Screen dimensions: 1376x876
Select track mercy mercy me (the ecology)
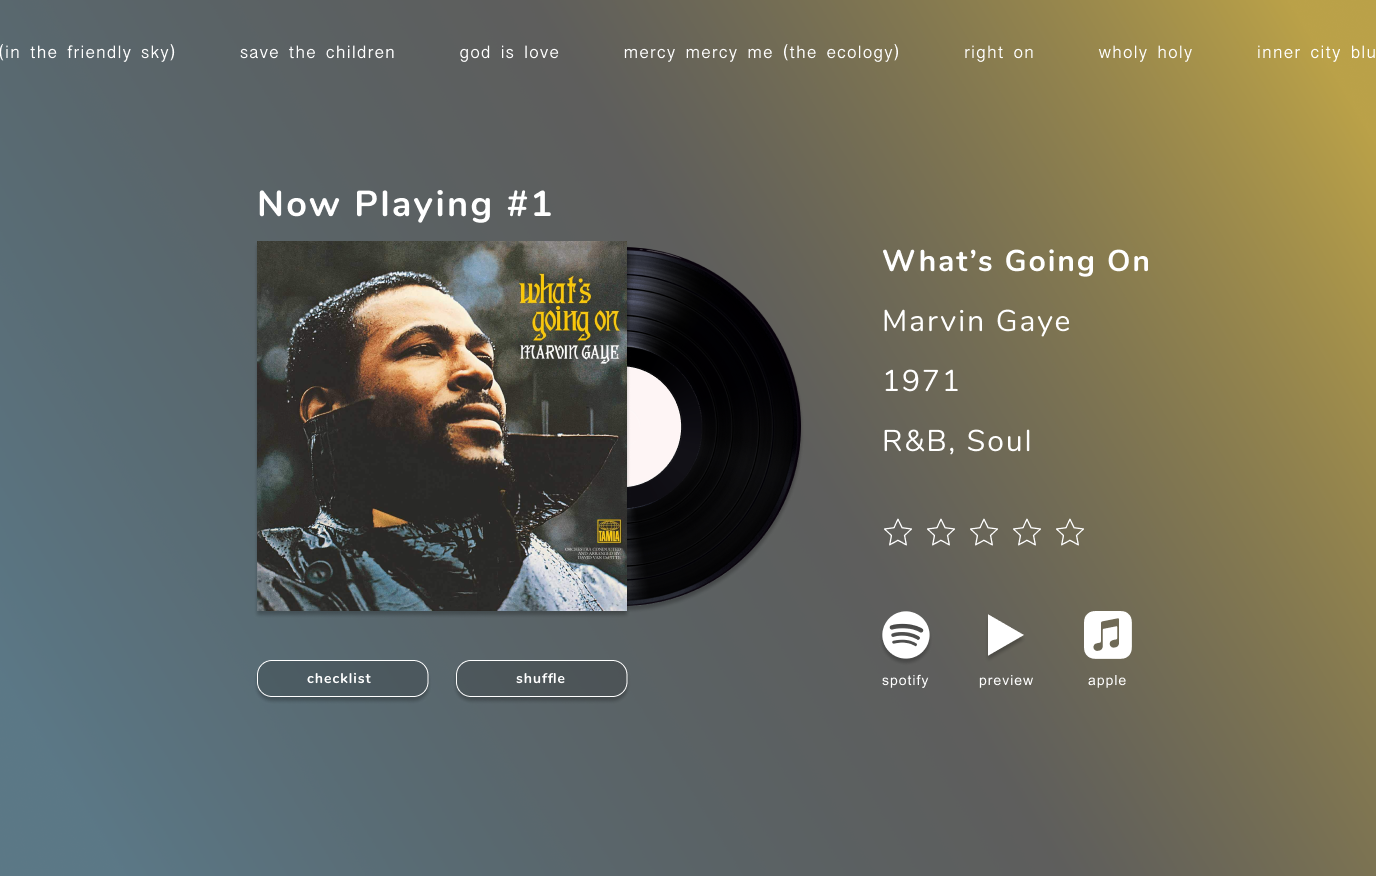click(x=762, y=52)
